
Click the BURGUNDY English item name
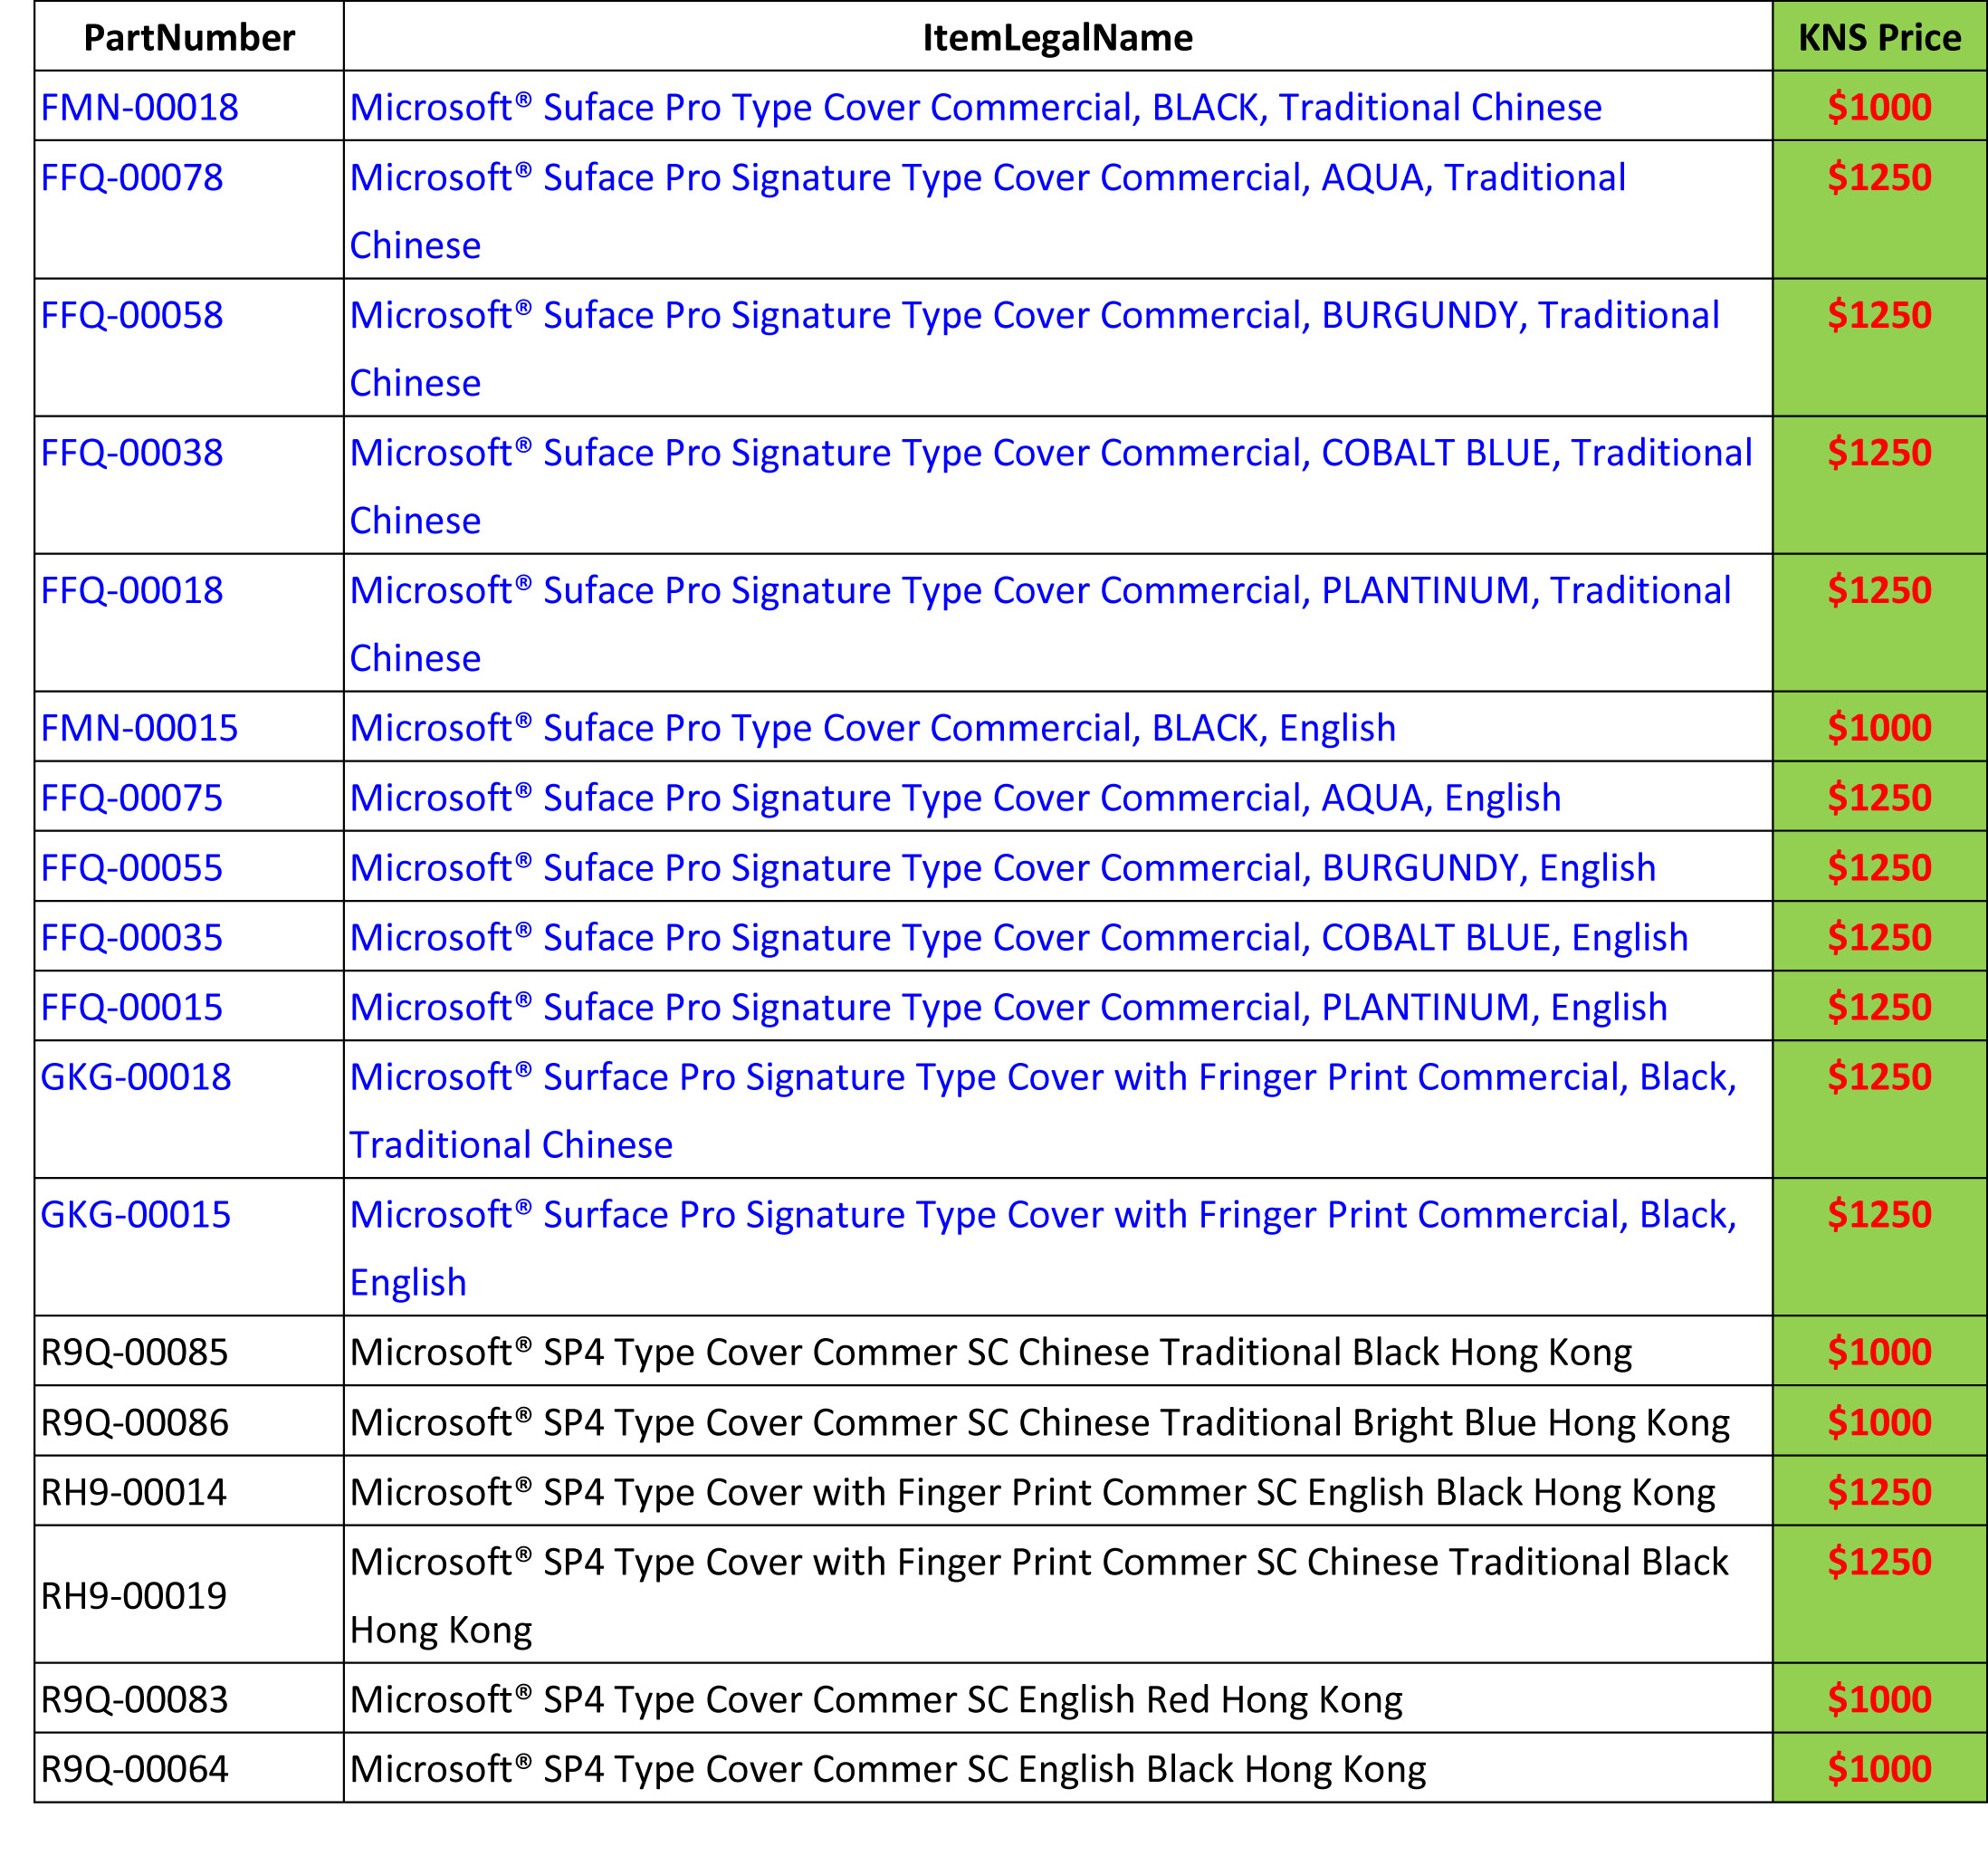pyautogui.click(x=1003, y=868)
